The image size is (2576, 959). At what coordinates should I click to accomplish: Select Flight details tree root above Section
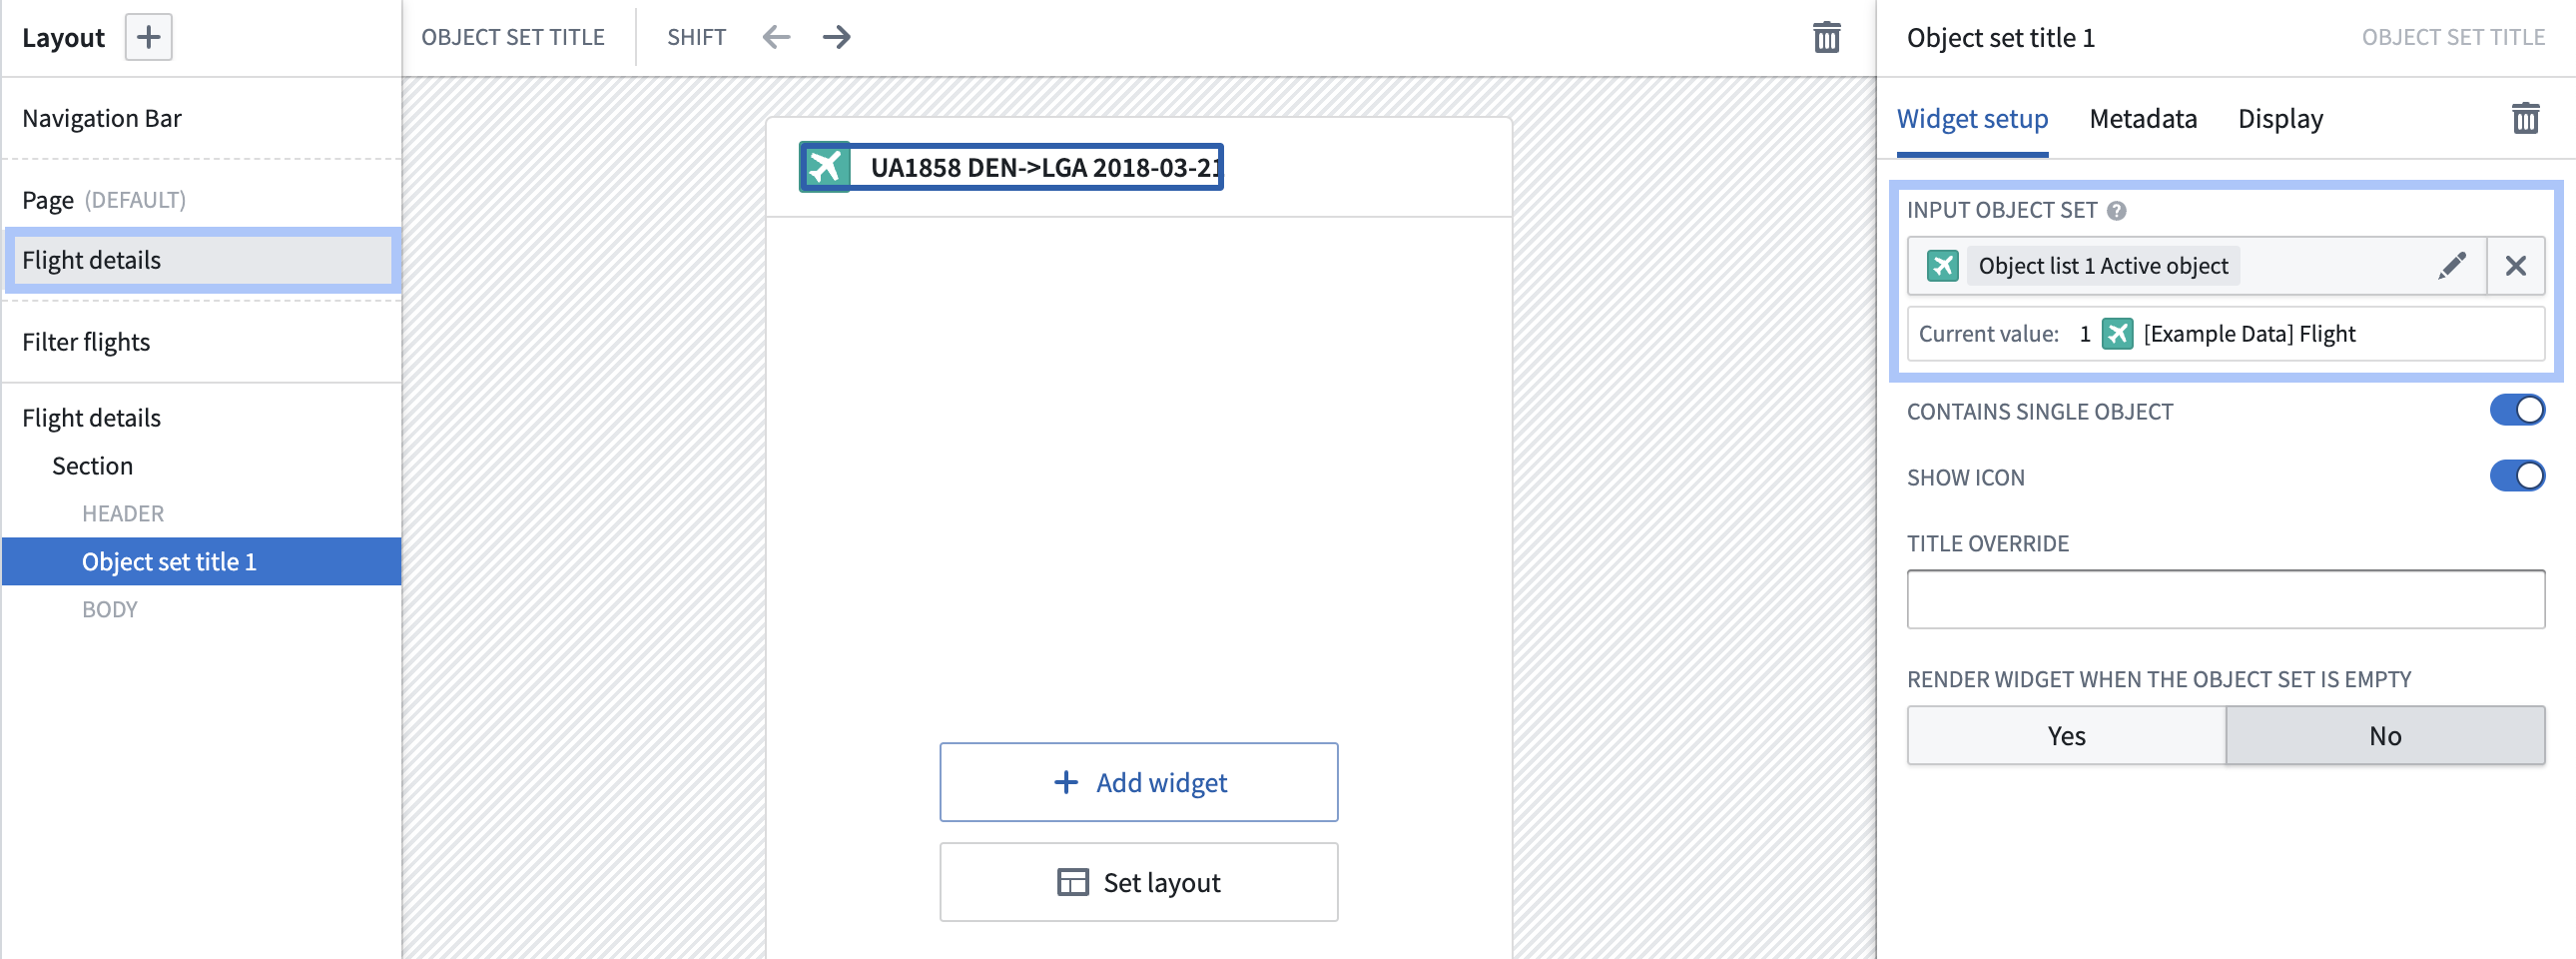91,417
